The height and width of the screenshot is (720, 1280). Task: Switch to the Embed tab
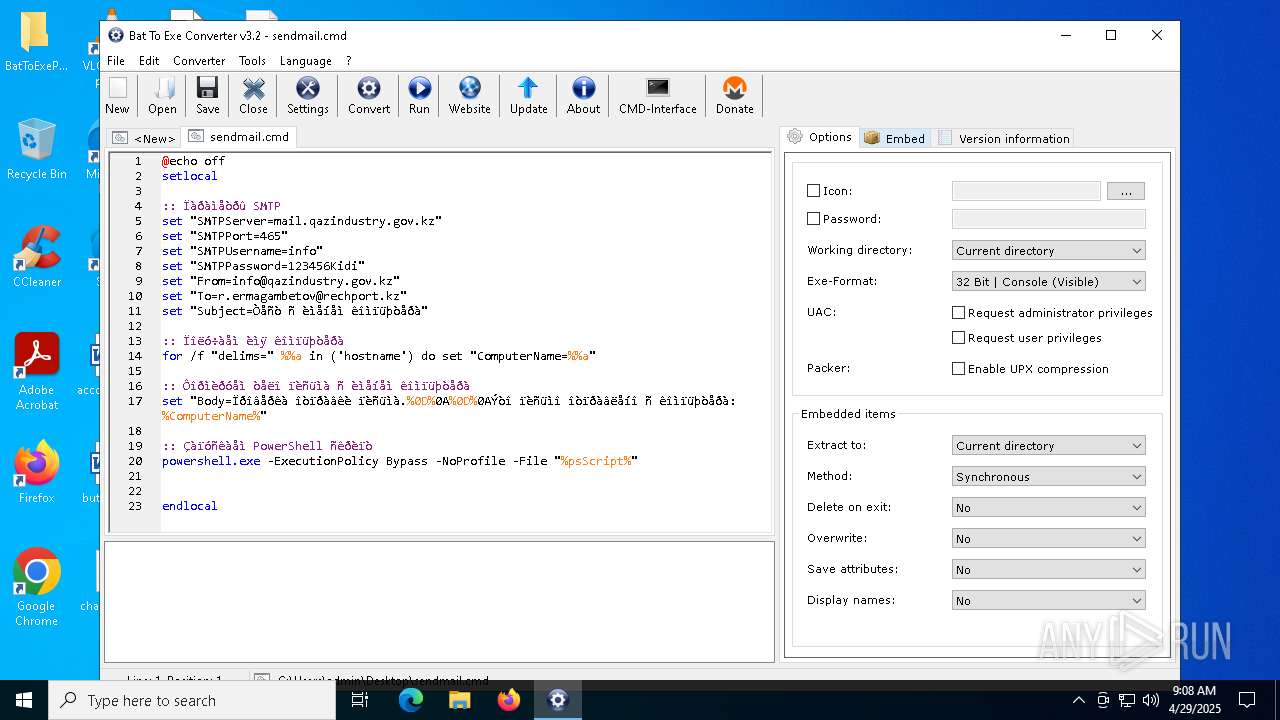pyautogui.click(x=895, y=138)
